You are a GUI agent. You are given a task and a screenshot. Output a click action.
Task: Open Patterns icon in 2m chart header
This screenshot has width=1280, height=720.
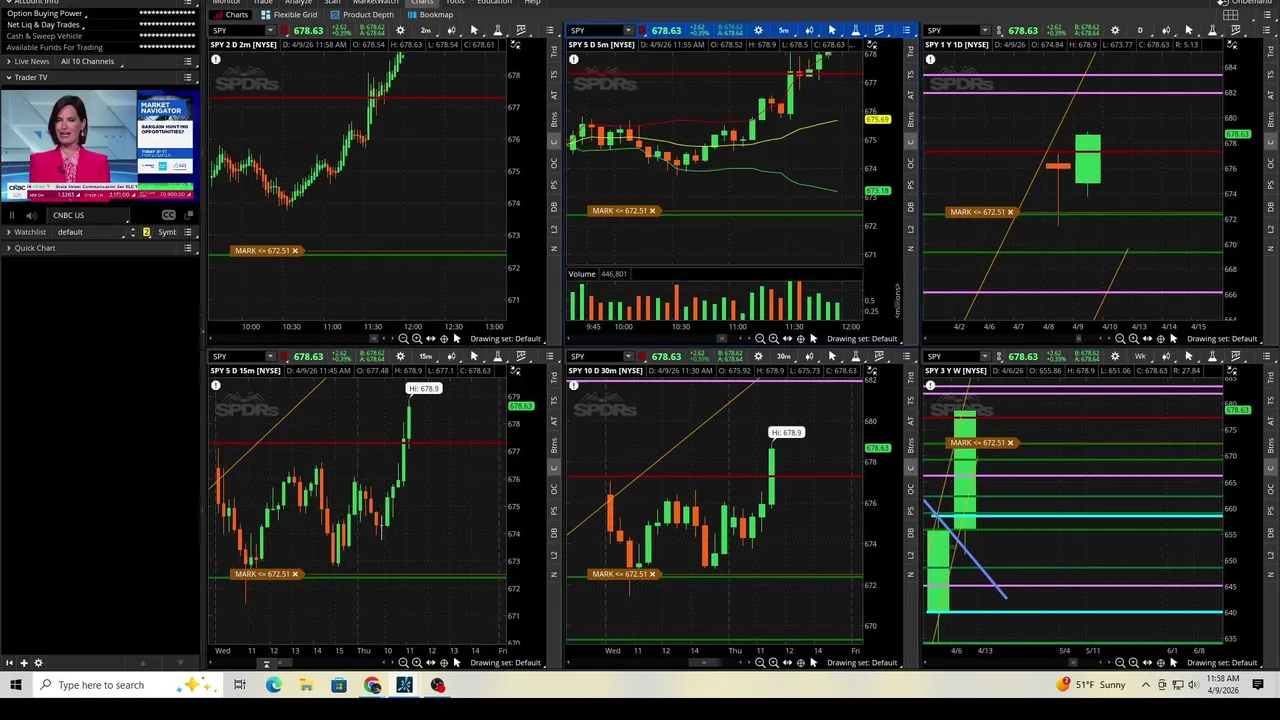521,30
